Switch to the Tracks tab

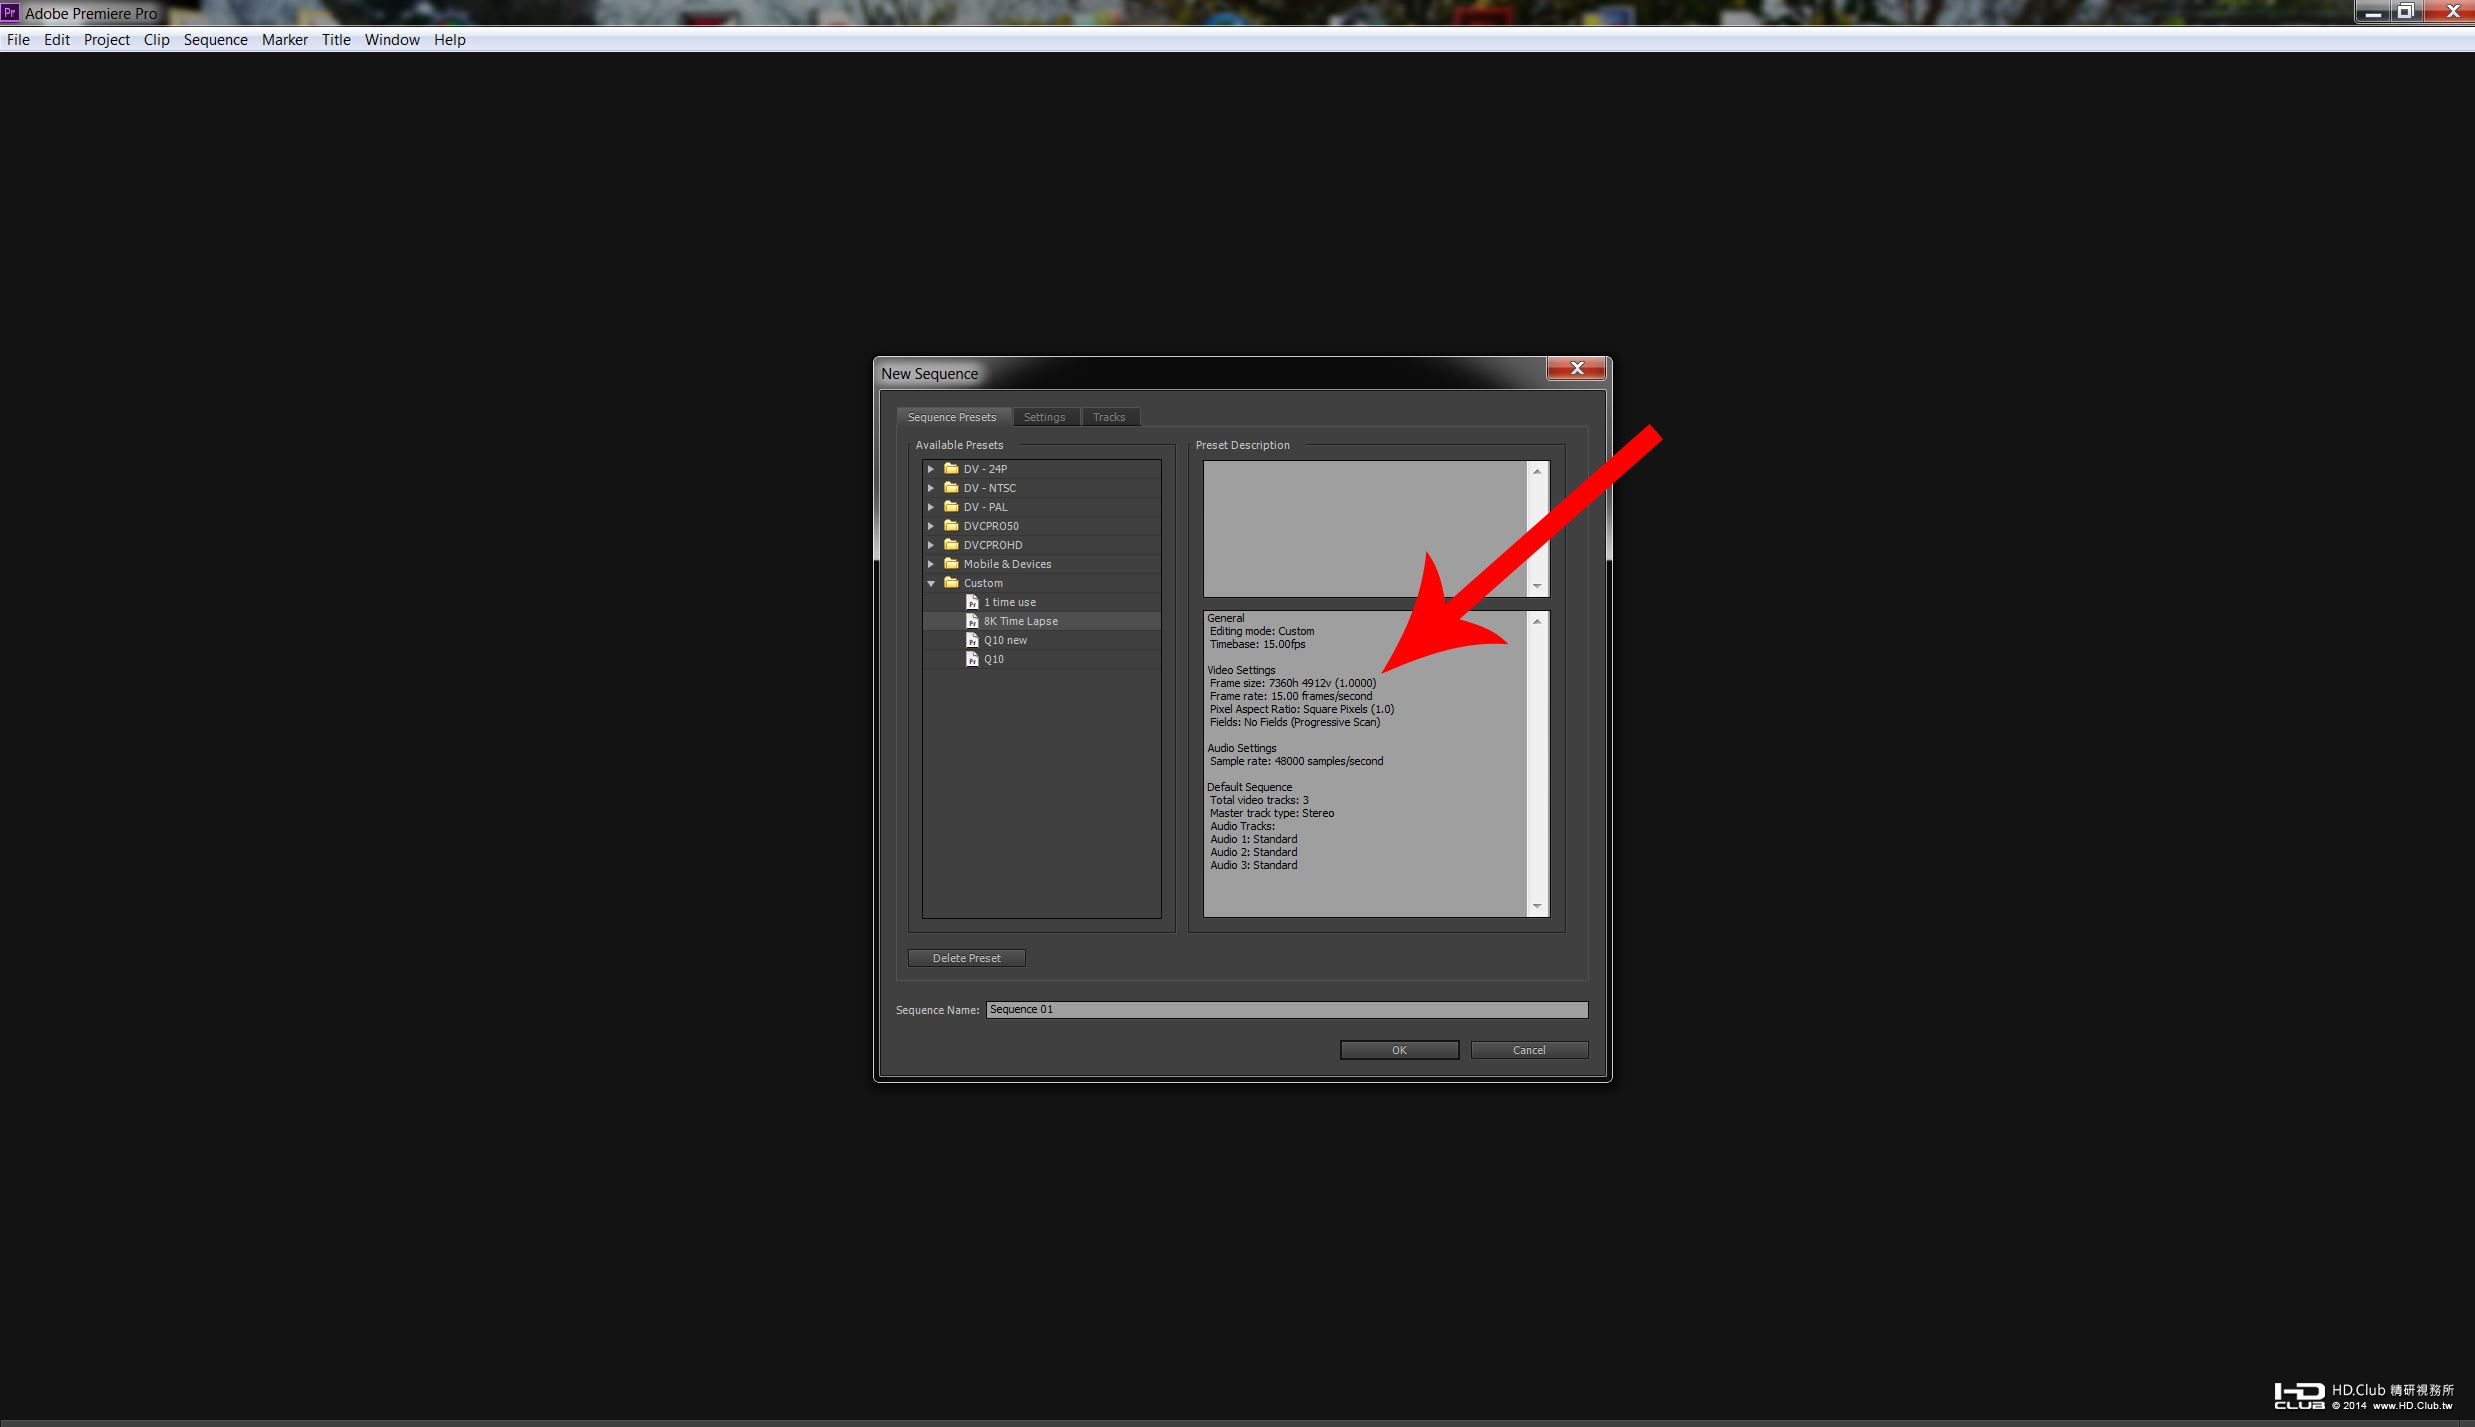pyautogui.click(x=1108, y=417)
